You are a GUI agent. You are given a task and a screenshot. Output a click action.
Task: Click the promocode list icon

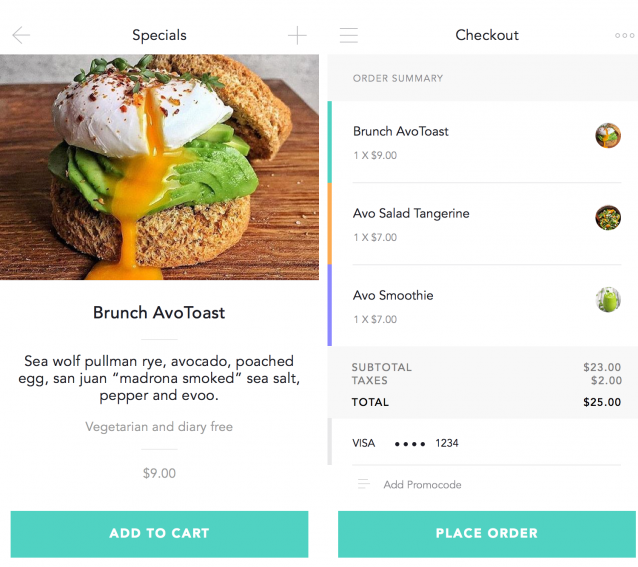tap(364, 484)
